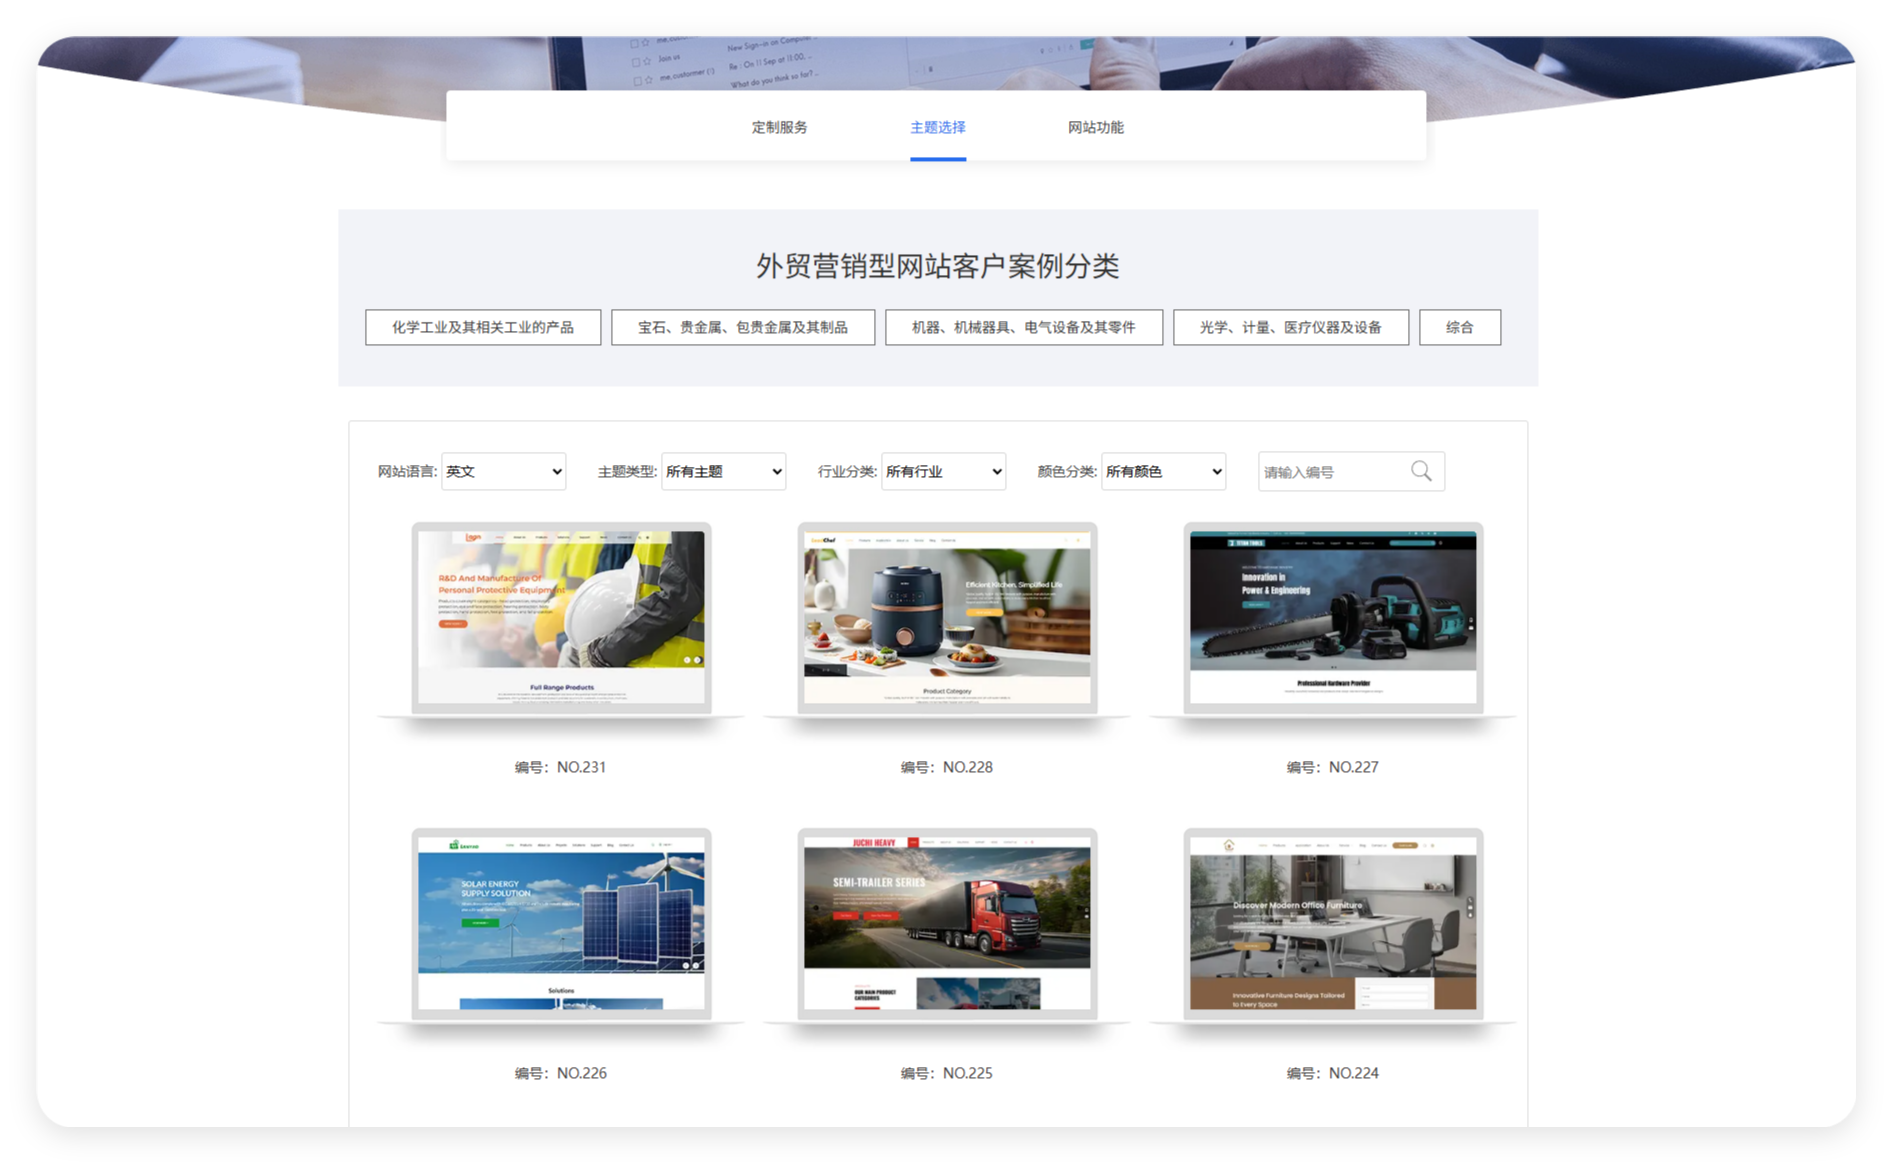1892x1163 pixels.
Task: Click the 宝石、贵金属、包贵金属及其制品 category
Action: [x=742, y=327]
